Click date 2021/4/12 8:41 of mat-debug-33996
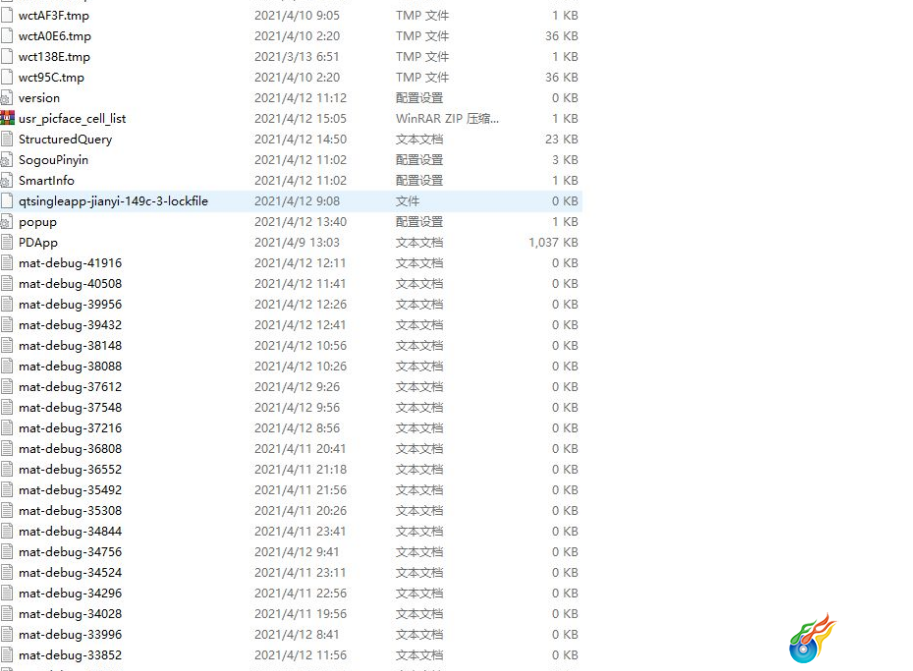The width and height of the screenshot is (913, 671). click(x=297, y=635)
